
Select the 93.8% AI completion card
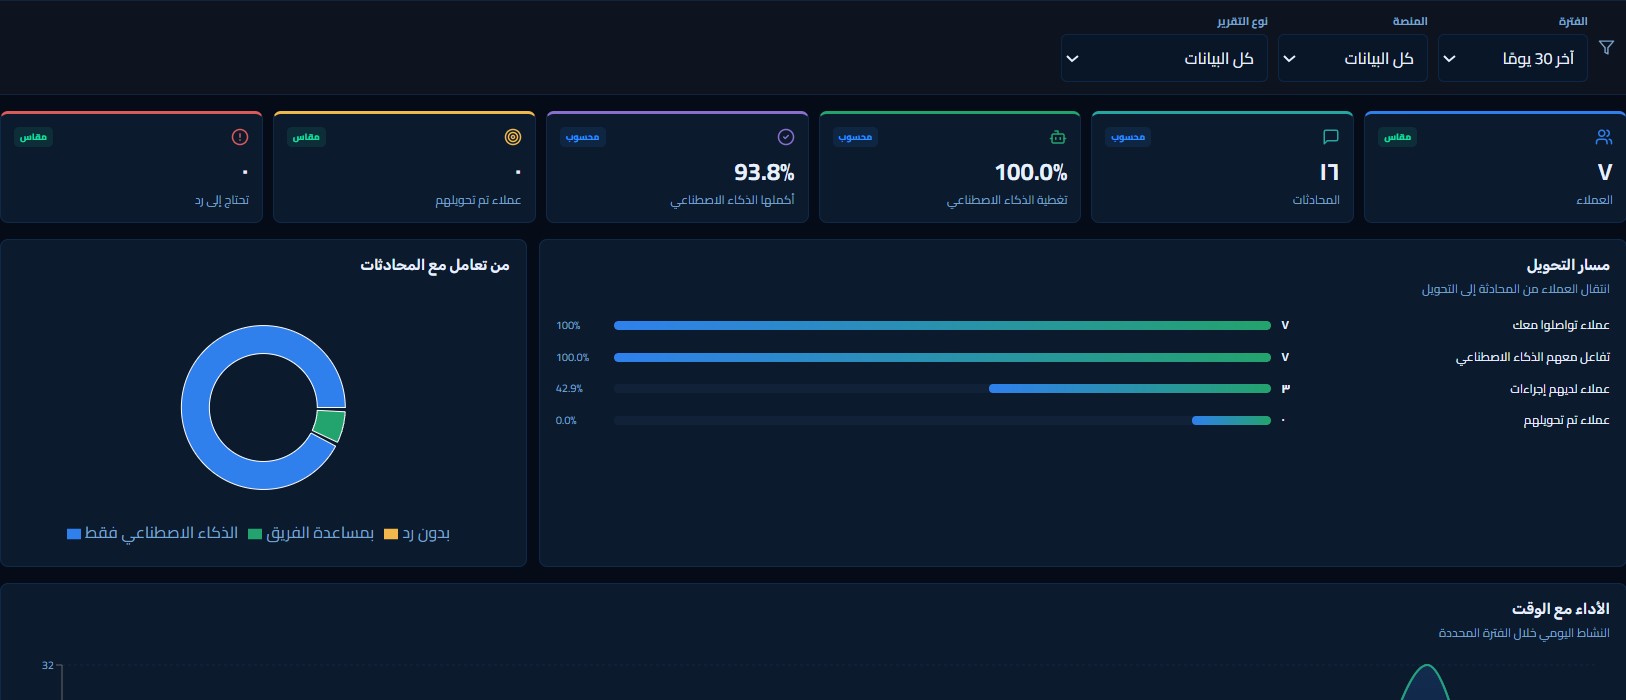[x=677, y=166]
